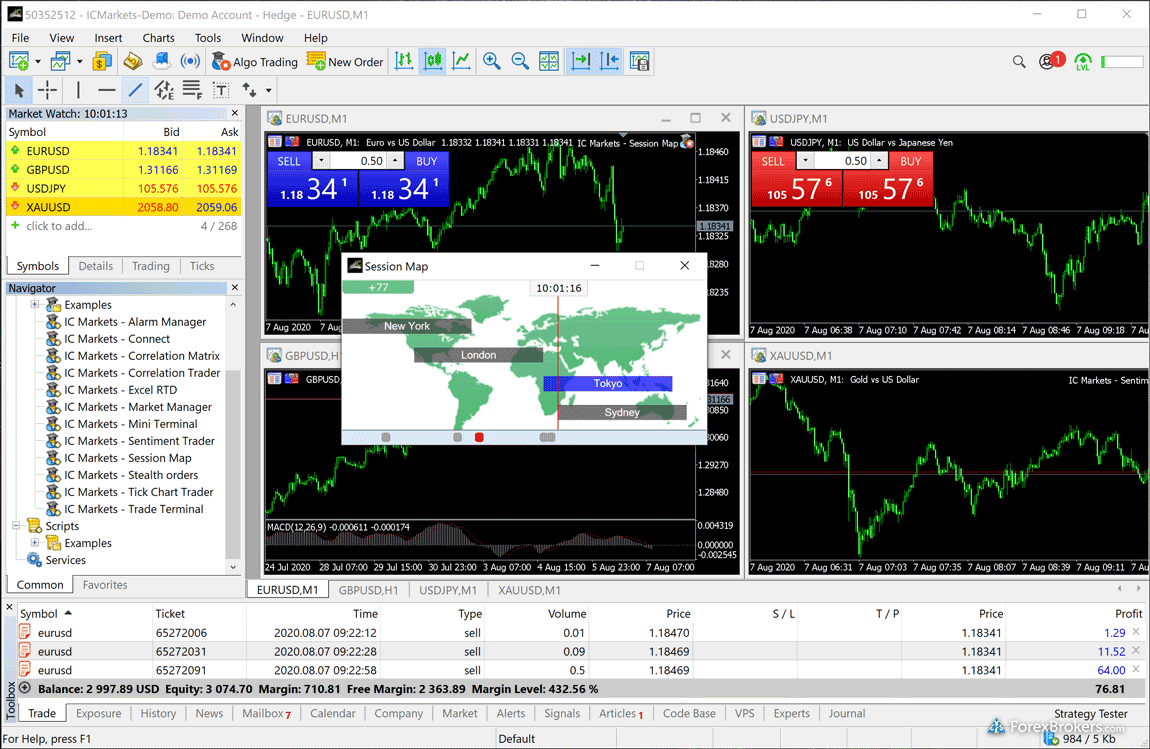Open the account notifications icon
The image size is (1150, 749).
(x=1050, y=61)
